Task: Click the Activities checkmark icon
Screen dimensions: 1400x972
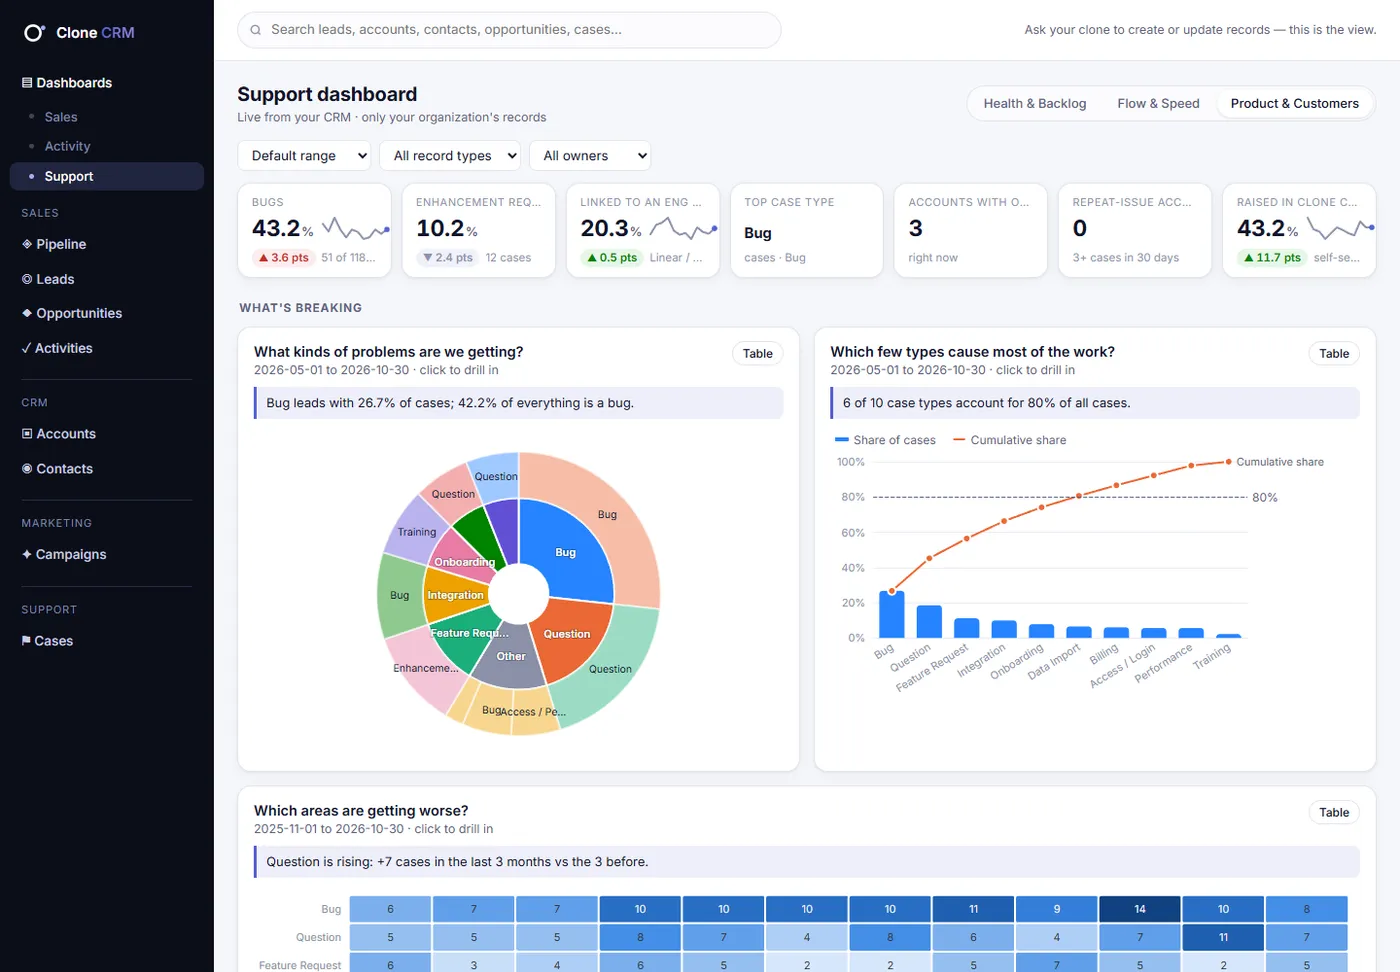Action: click(26, 348)
